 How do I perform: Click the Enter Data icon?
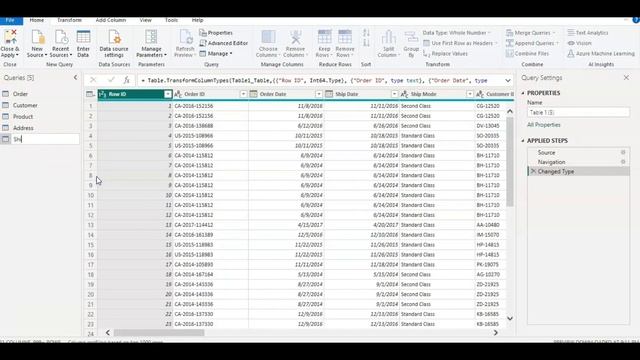pos(83,37)
